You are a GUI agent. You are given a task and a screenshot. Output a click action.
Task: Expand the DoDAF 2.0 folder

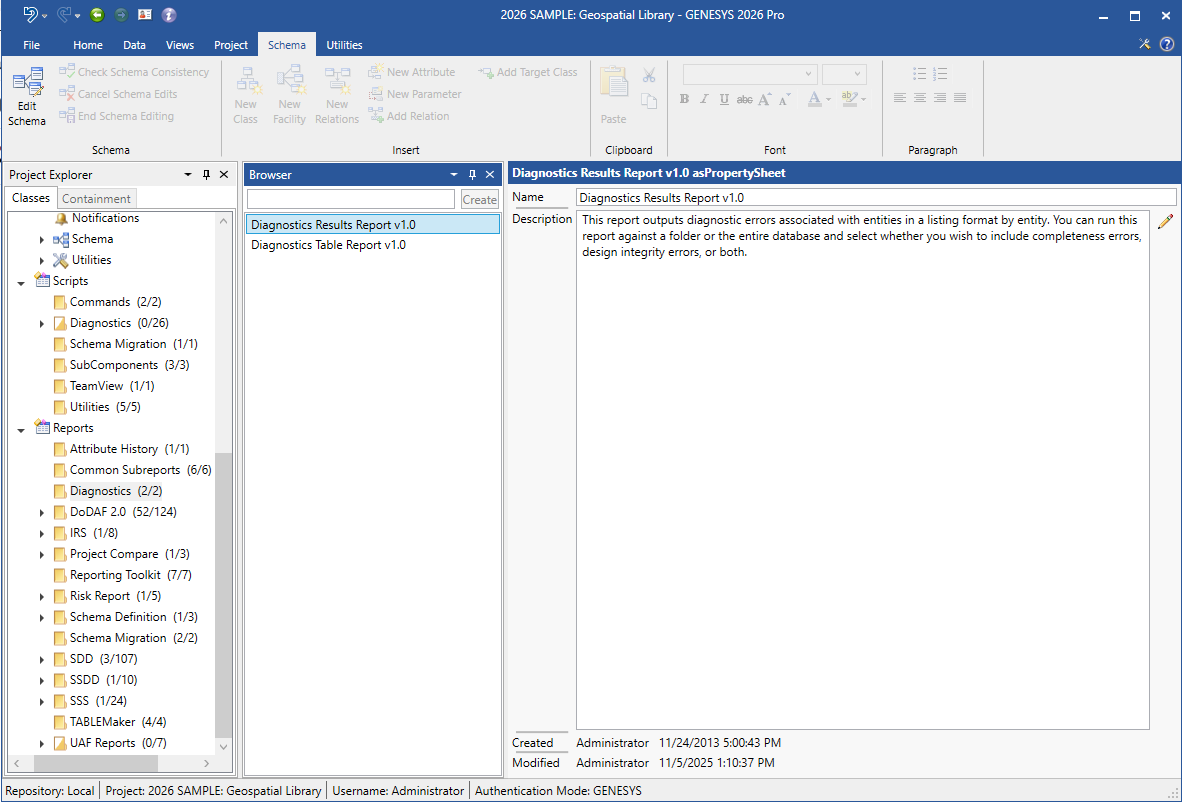pos(42,513)
